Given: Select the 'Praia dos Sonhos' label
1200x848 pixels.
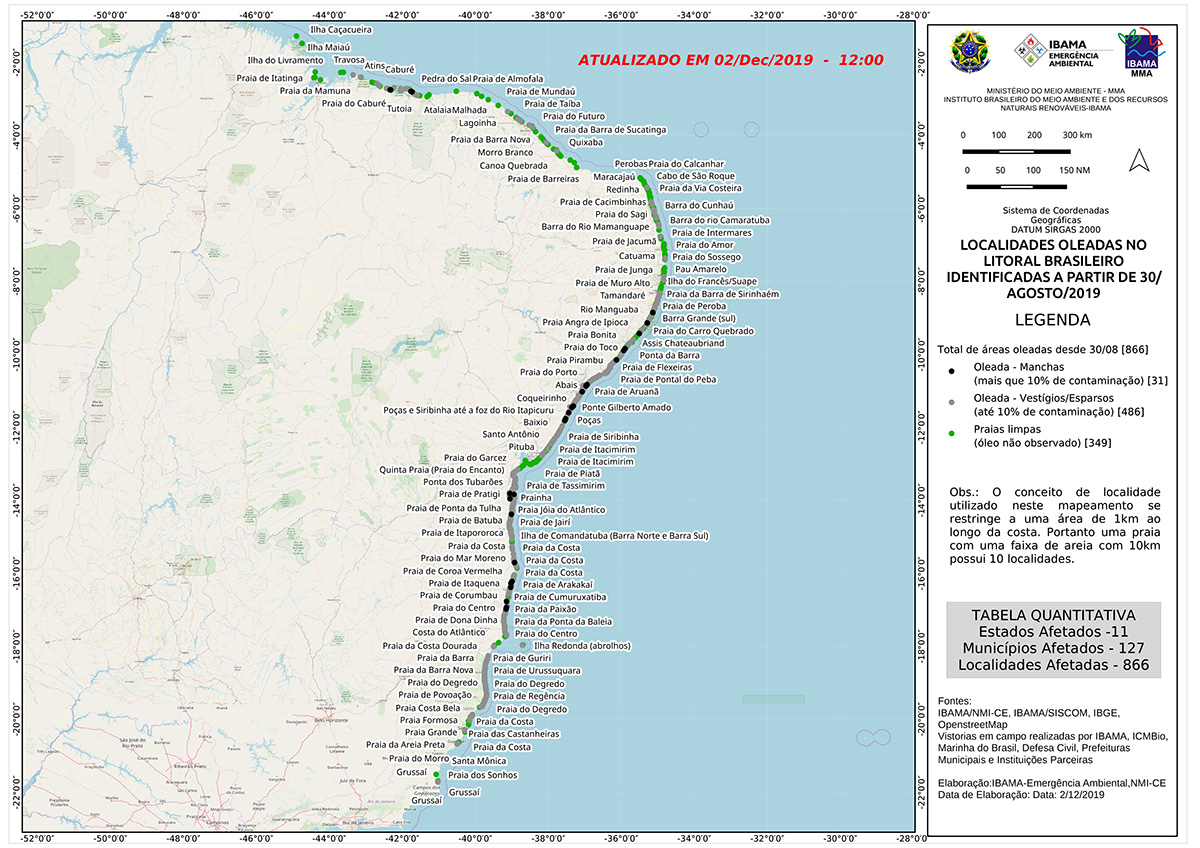Looking at the screenshot, I should pos(482,775).
